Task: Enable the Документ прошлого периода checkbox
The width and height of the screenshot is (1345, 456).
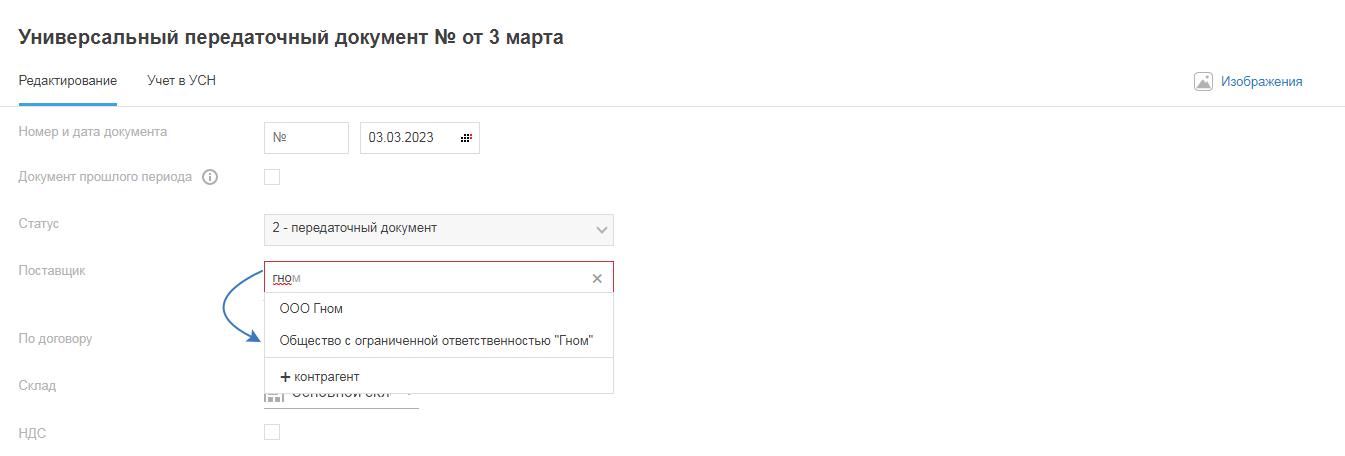Action: pos(272,178)
